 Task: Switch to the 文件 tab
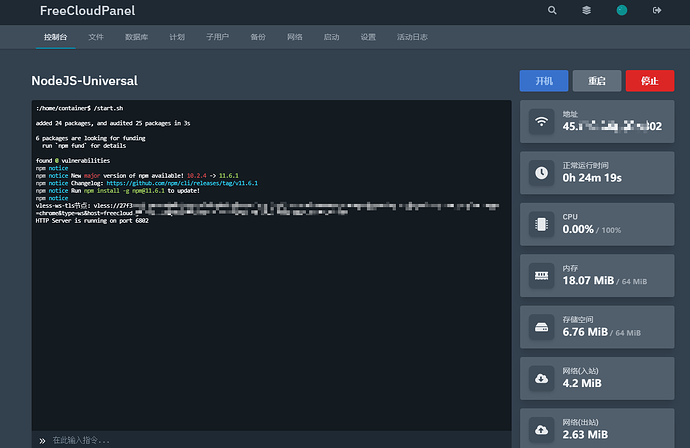96,37
